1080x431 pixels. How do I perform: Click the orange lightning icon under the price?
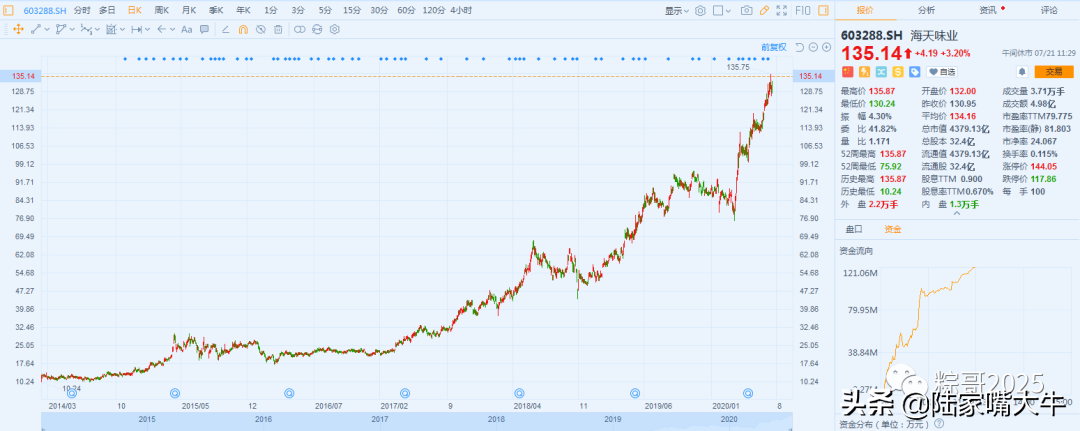pyautogui.click(x=864, y=72)
